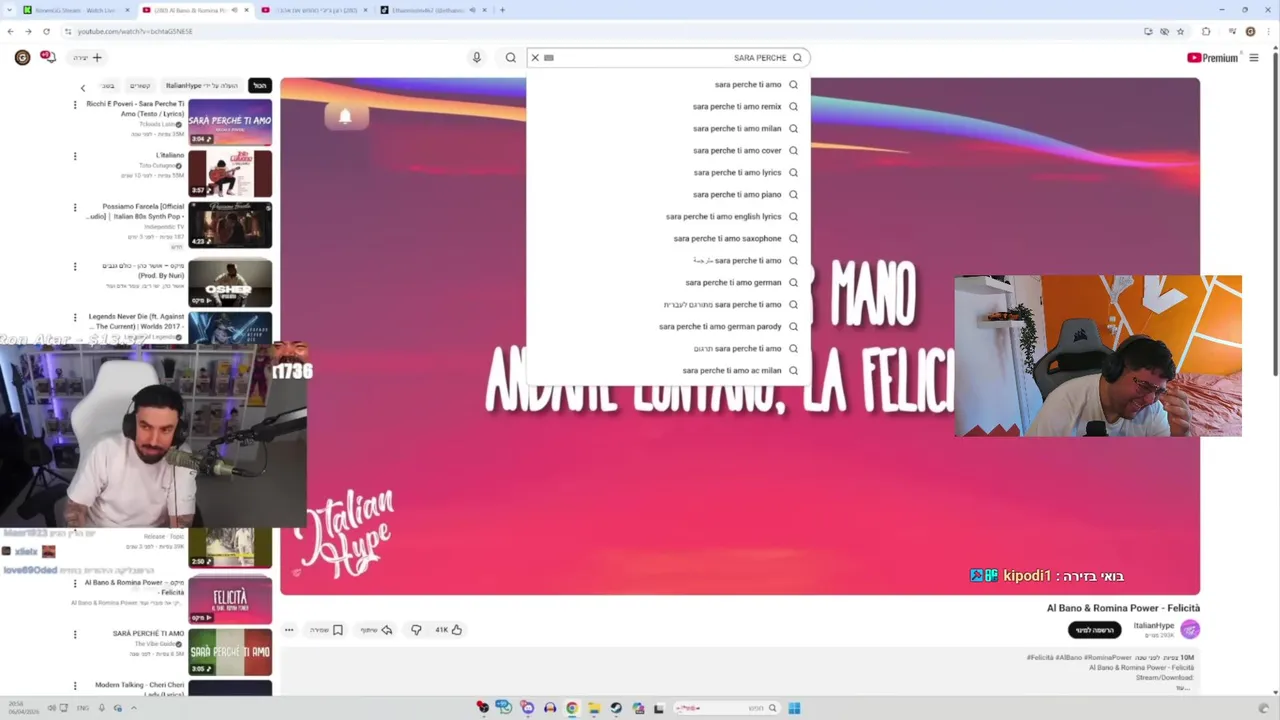Go to YouTube Premium home logo
The width and height of the screenshot is (1280, 720).
click(1212, 58)
